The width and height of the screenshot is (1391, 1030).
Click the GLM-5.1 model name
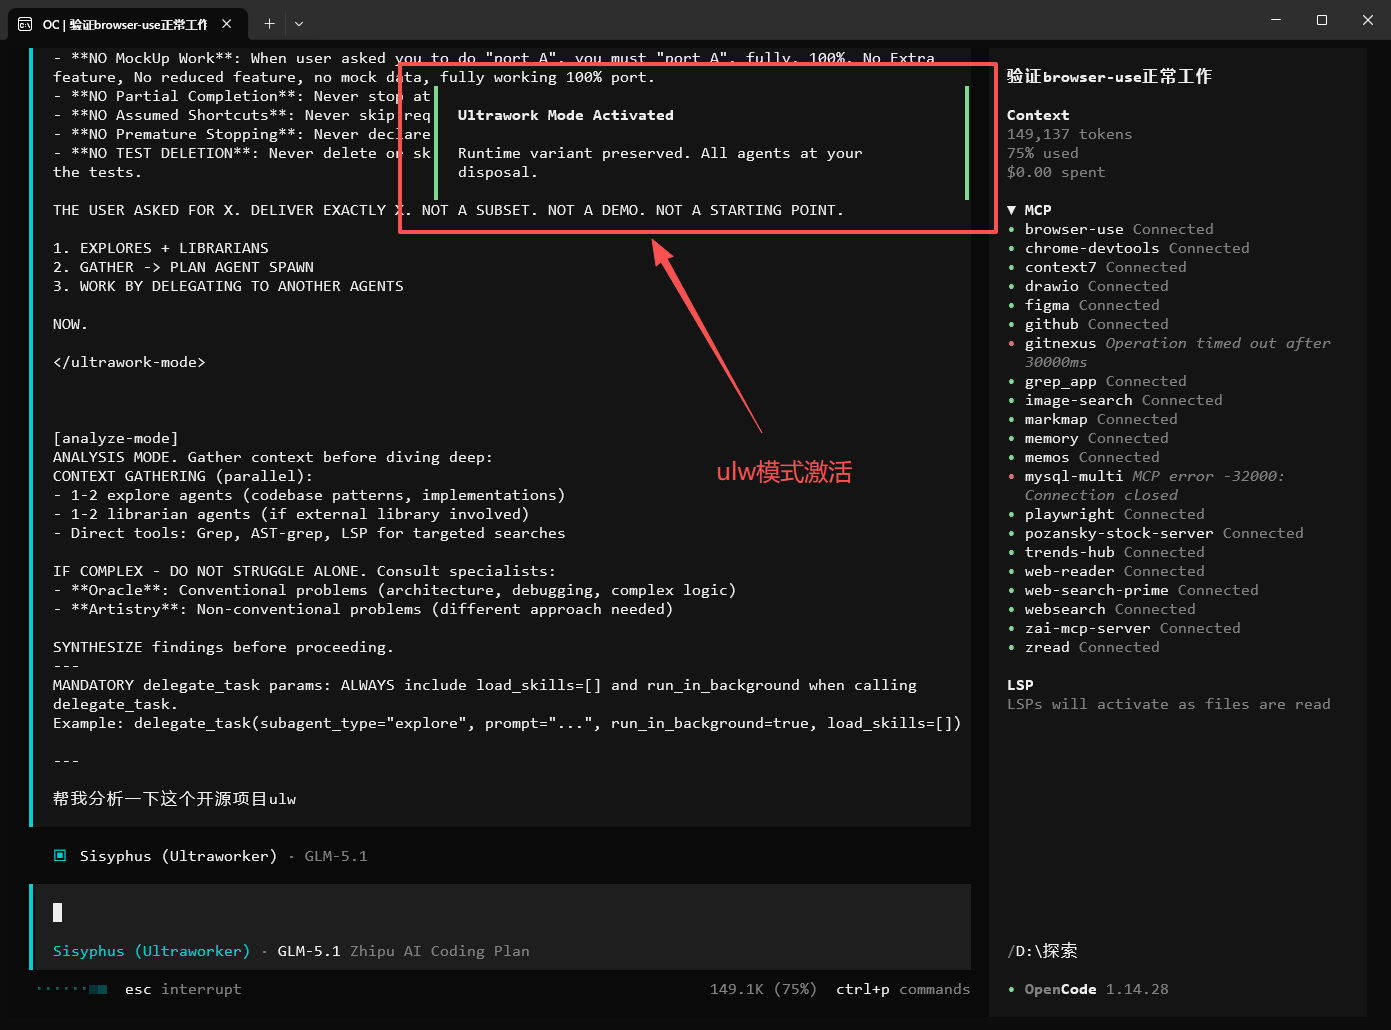(308, 951)
